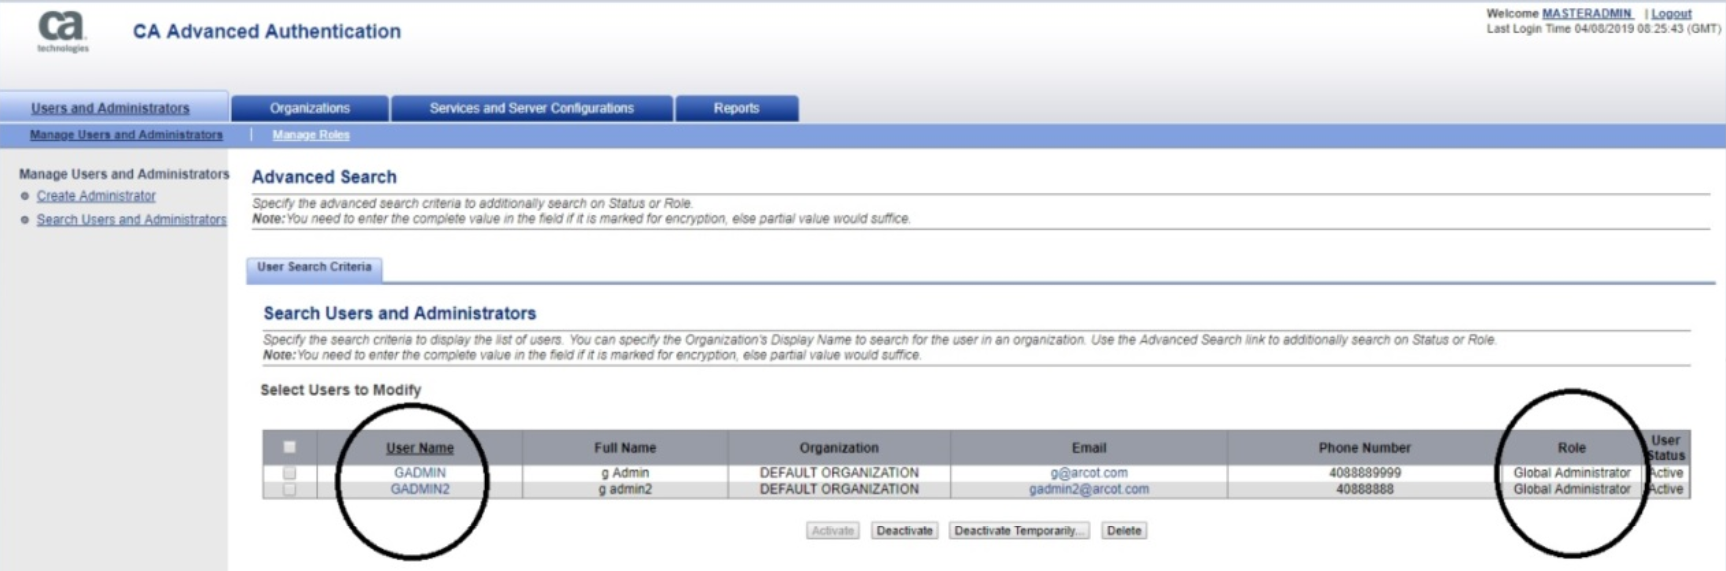Open the GADMIN user link
Image resolution: width=1726 pixels, height=571 pixels.
point(420,473)
